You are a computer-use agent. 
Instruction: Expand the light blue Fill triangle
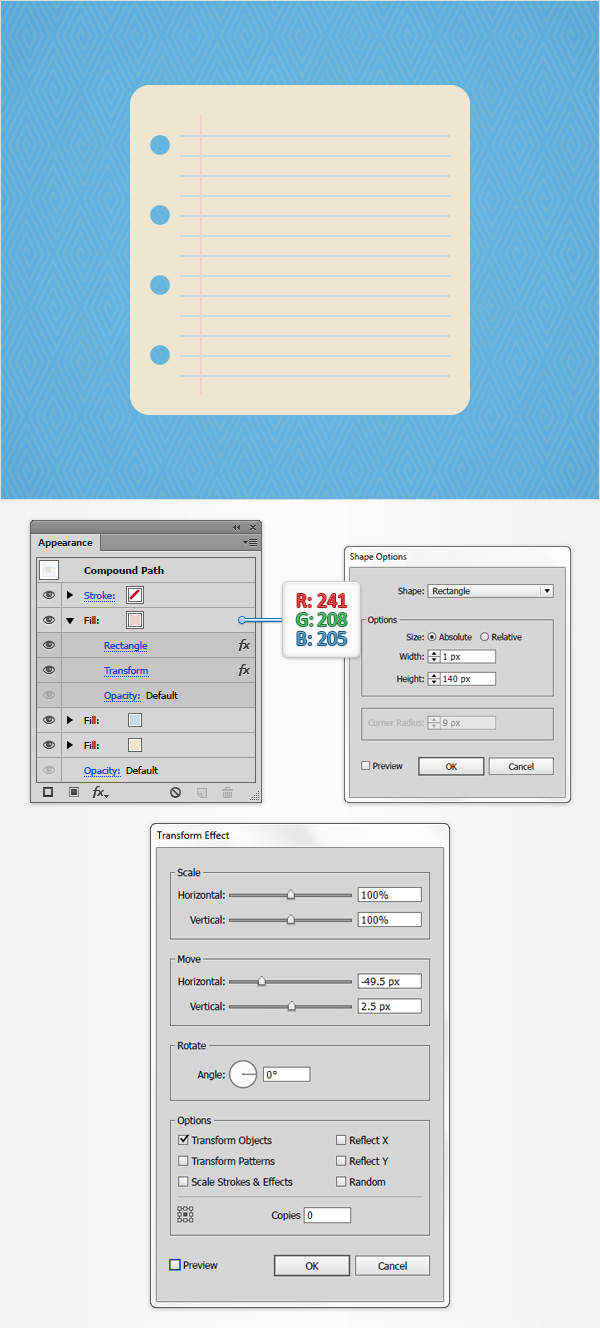(x=70, y=719)
